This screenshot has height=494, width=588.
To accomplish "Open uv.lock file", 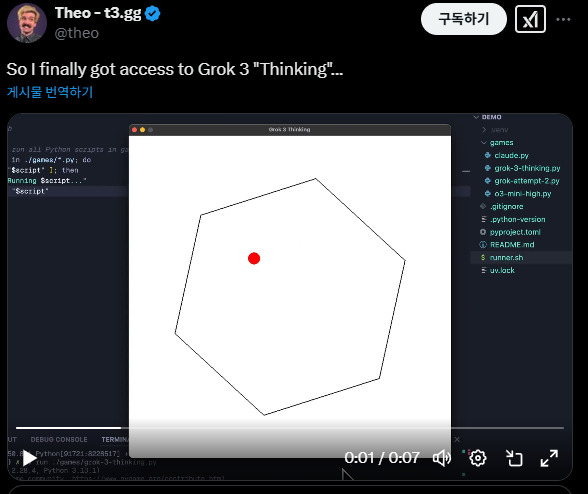I will coord(502,270).
